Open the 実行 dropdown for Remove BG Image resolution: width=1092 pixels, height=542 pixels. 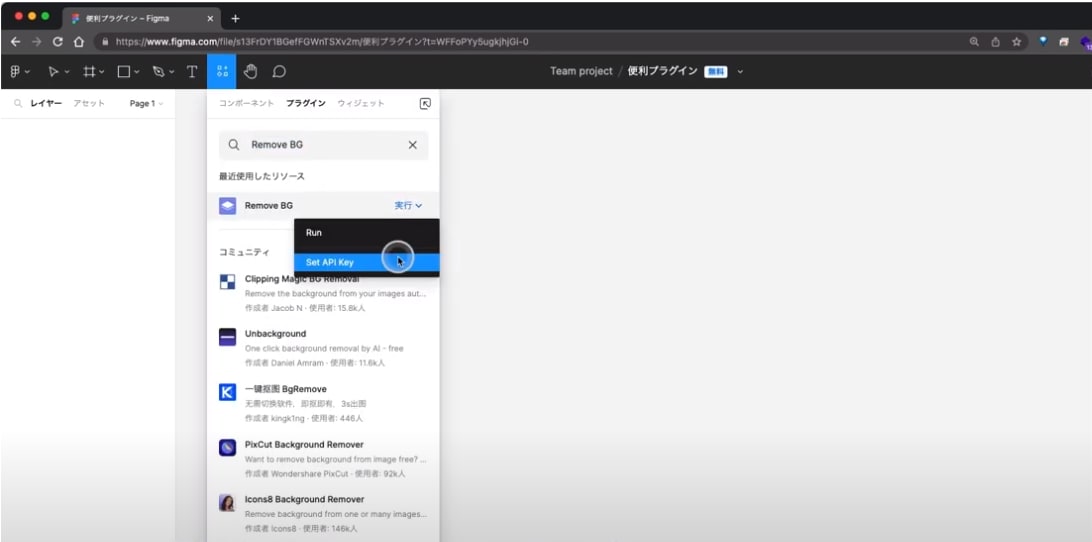408,206
